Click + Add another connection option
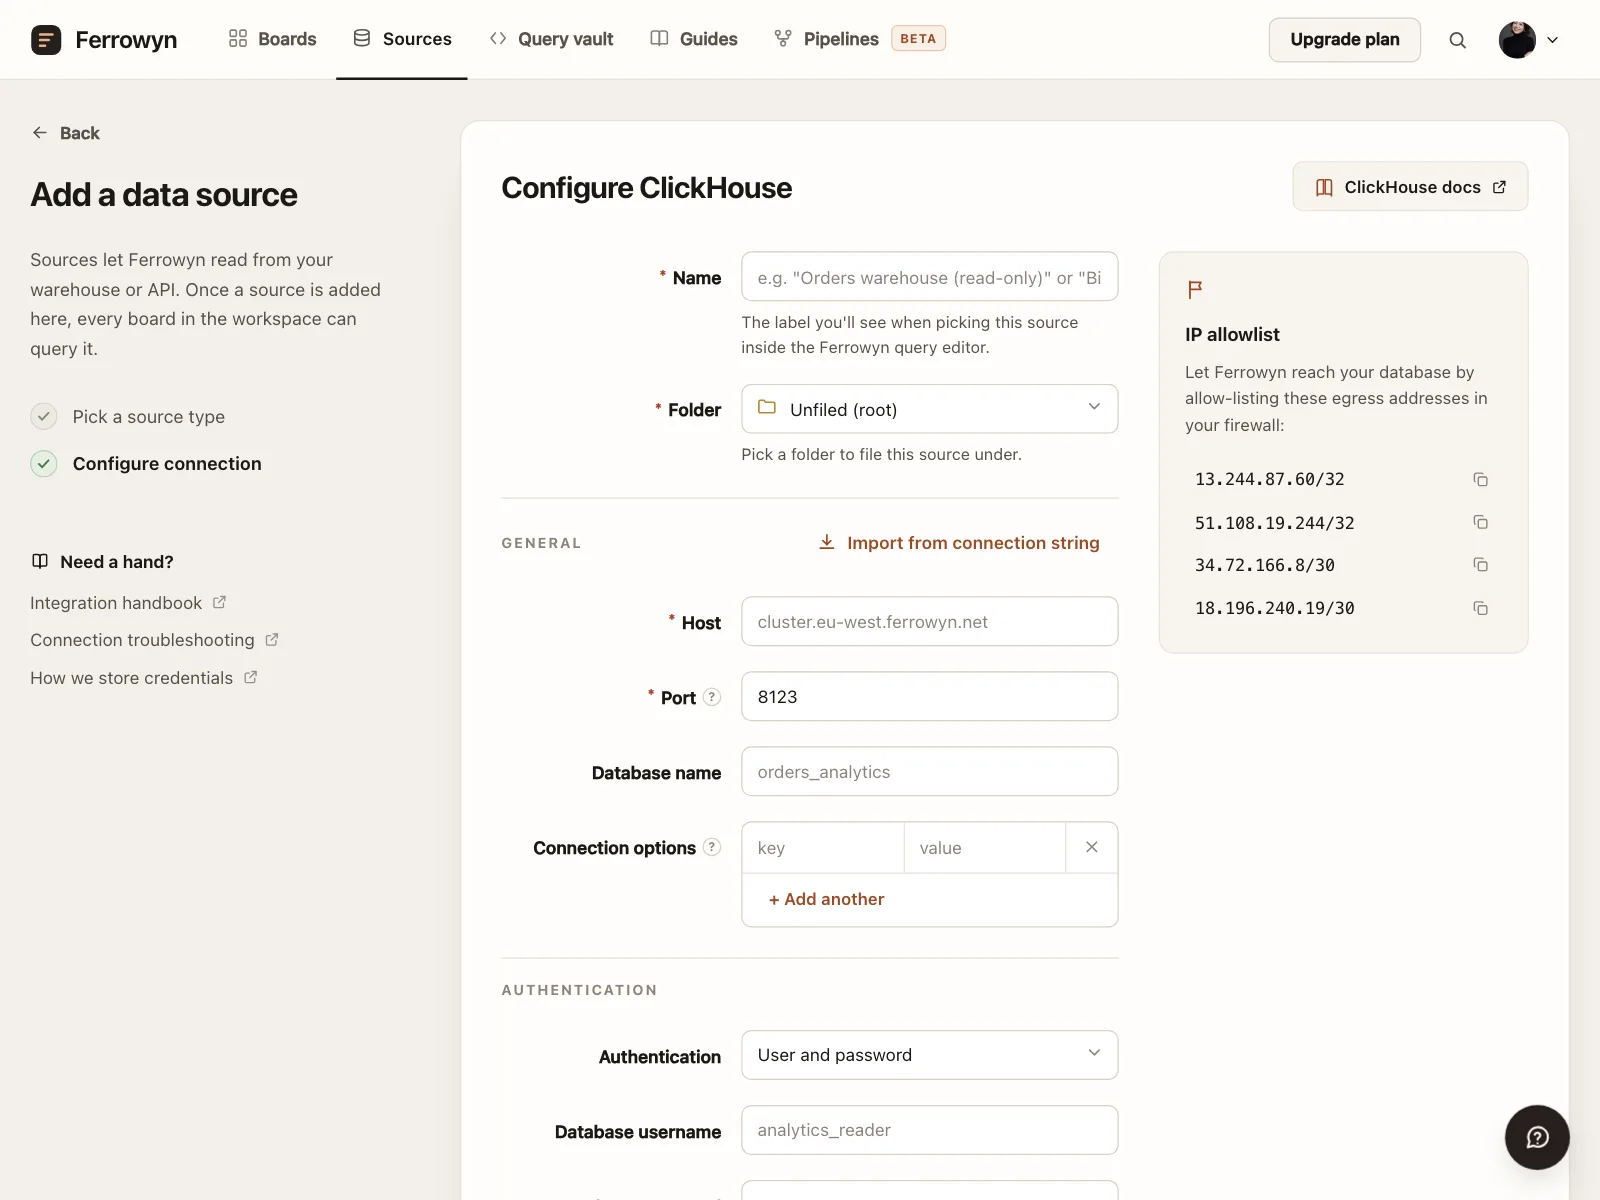Viewport: 1600px width, 1200px height. coord(827,899)
